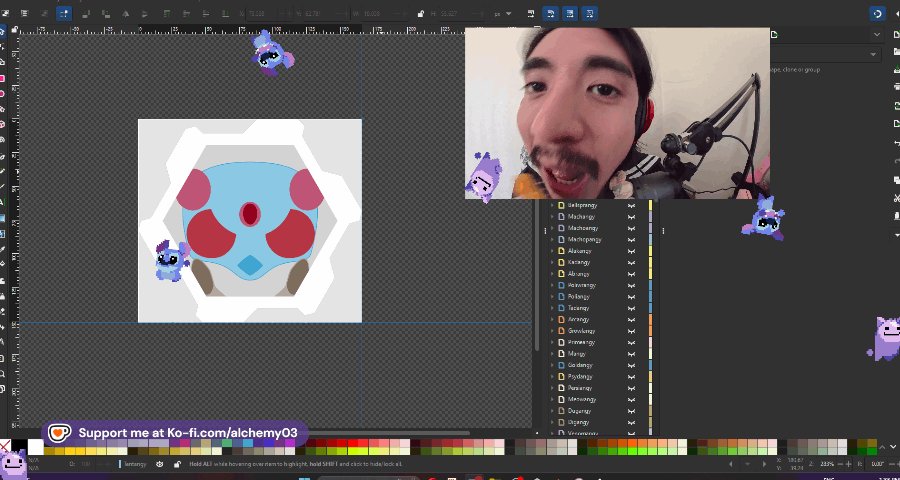900x480 pixels.
Task: Select the Poliangy layer name
Action: coord(579,297)
